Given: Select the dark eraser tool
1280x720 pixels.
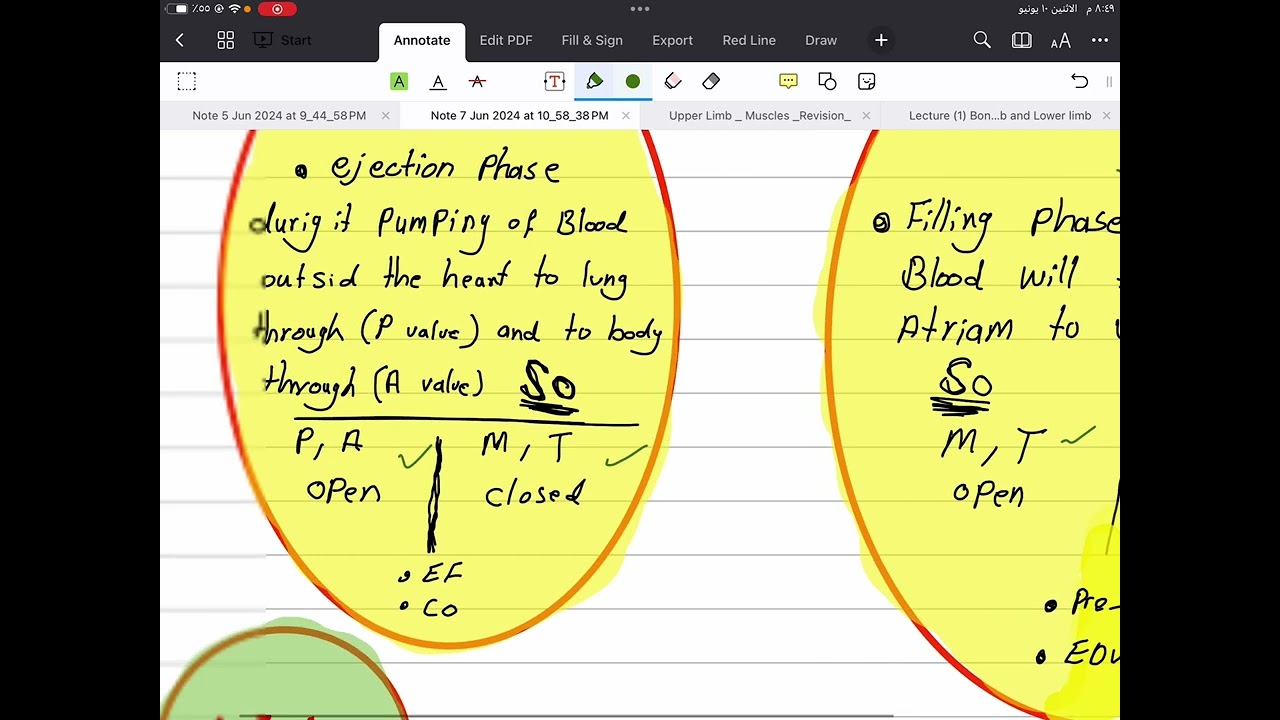Looking at the screenshot, I should click(711, 81).
